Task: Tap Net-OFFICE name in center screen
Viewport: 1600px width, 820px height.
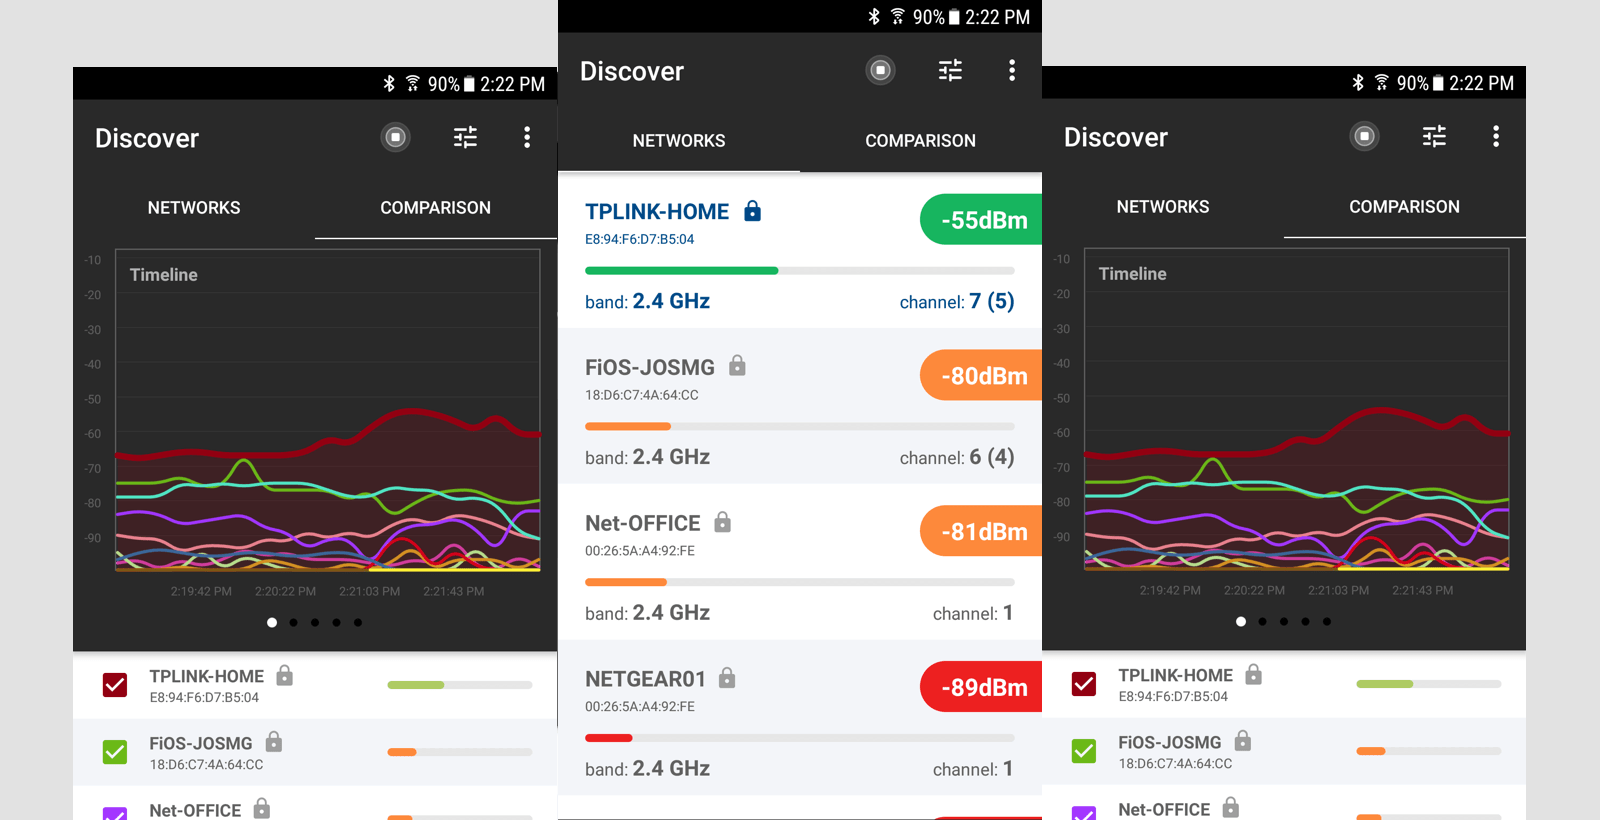Action: tap(643, 524)
